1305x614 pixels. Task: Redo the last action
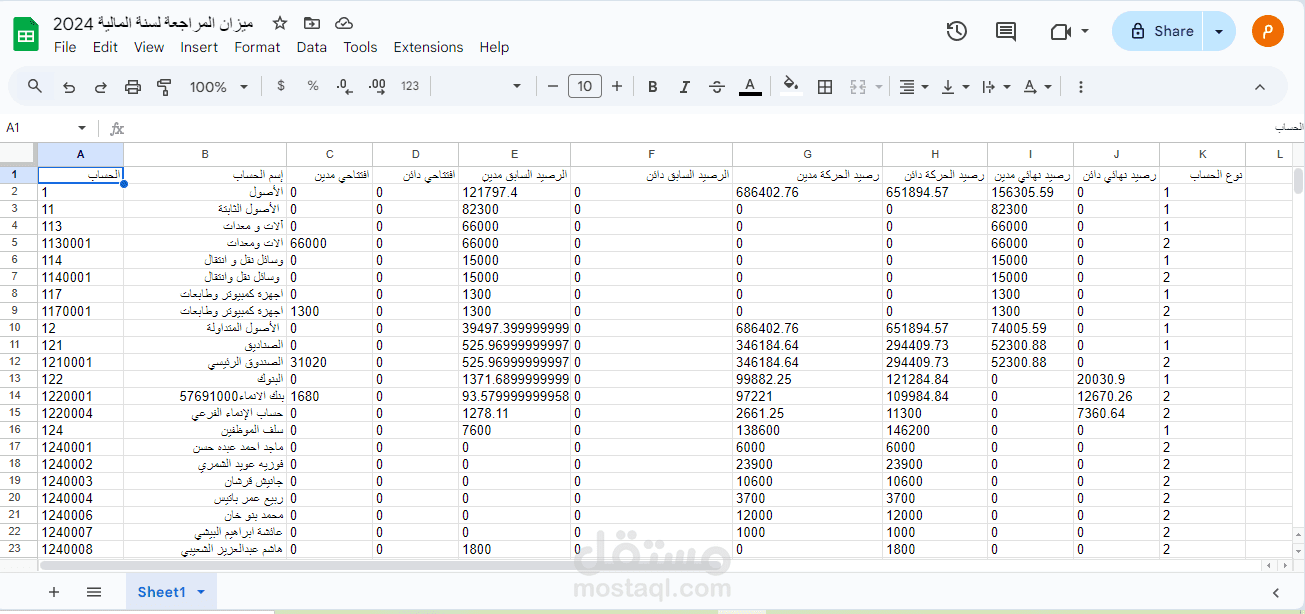coord(101,87)
